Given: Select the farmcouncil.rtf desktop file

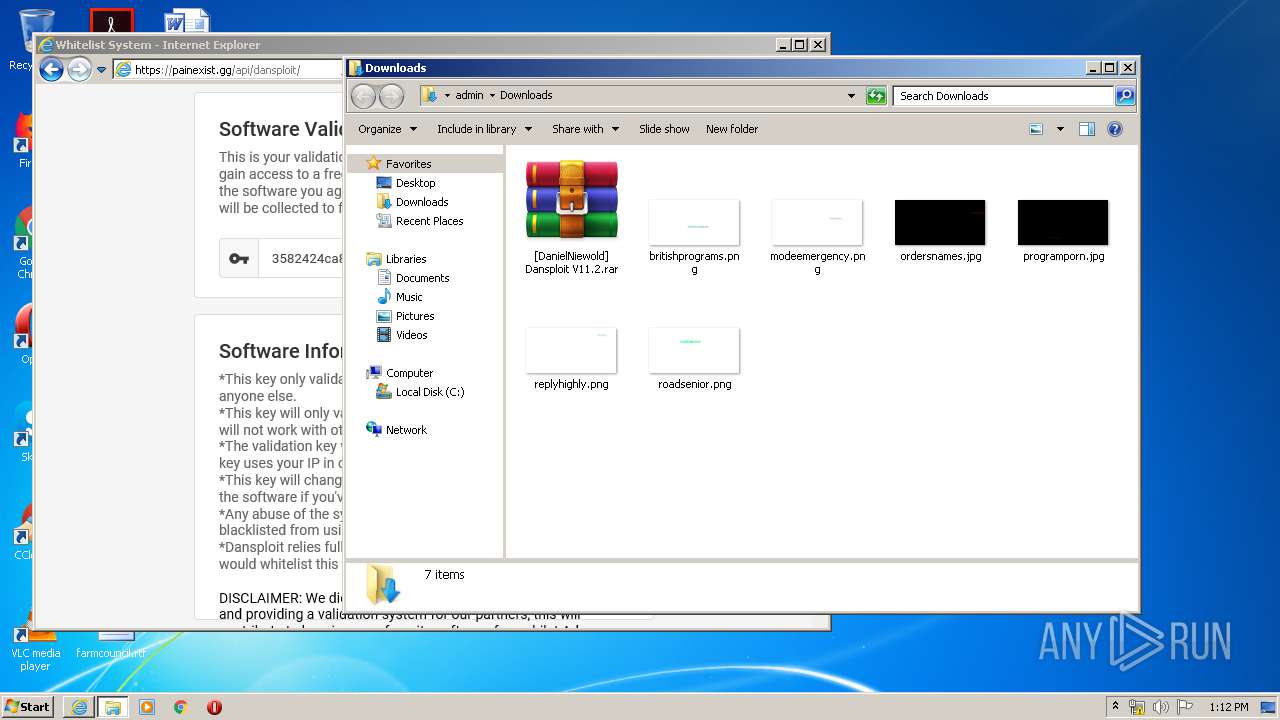Looking at the screenshot, I should coord(111,646).
